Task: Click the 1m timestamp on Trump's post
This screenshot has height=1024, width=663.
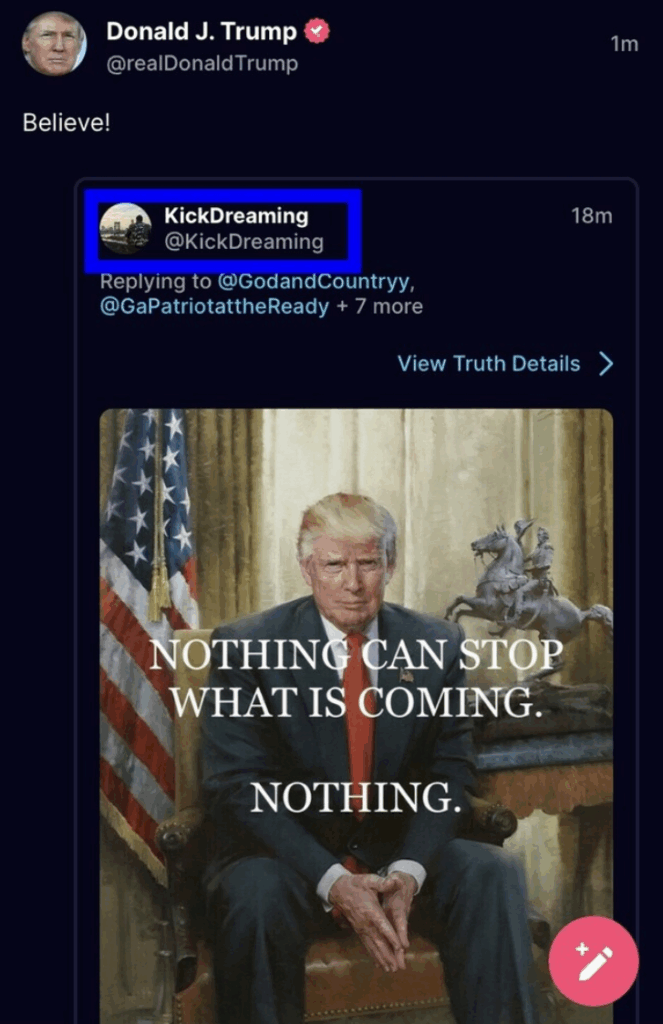Action: tap(624, 44)
